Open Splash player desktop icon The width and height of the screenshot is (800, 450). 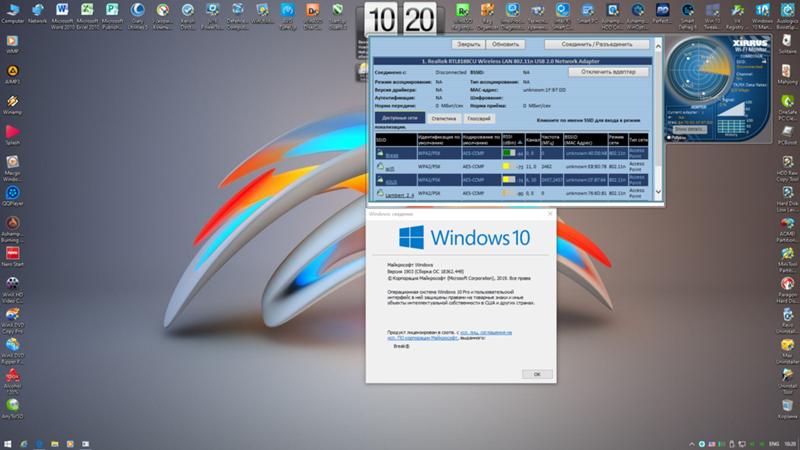pyautogui.click(x=12, y=135)
